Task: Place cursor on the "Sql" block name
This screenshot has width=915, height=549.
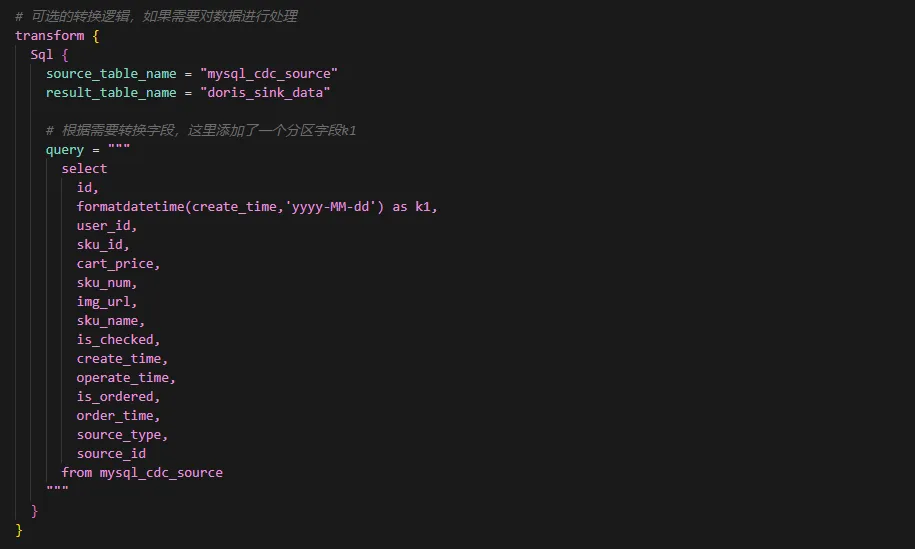Action: [x=41, y=55]
